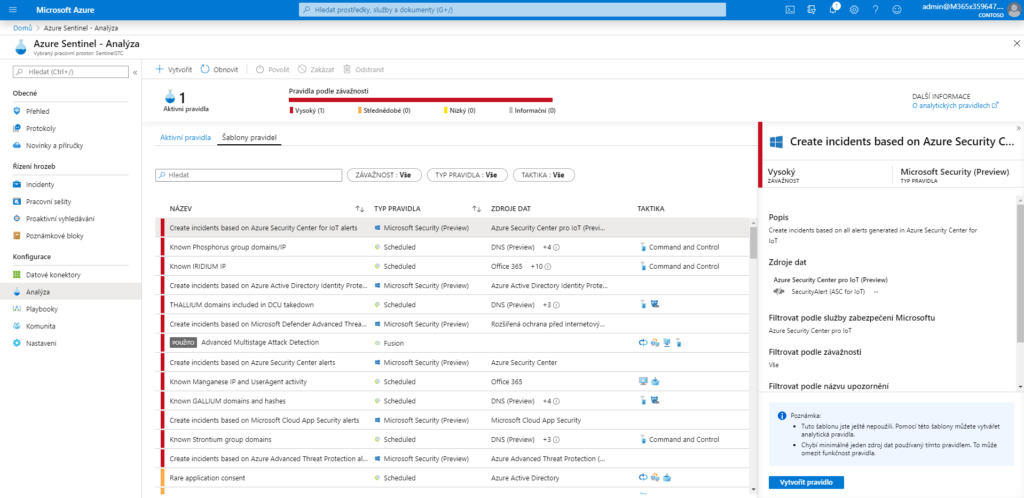Collapse the left navigation menu
Viewport: 1024px width, 498px height.
coord(135,72)
